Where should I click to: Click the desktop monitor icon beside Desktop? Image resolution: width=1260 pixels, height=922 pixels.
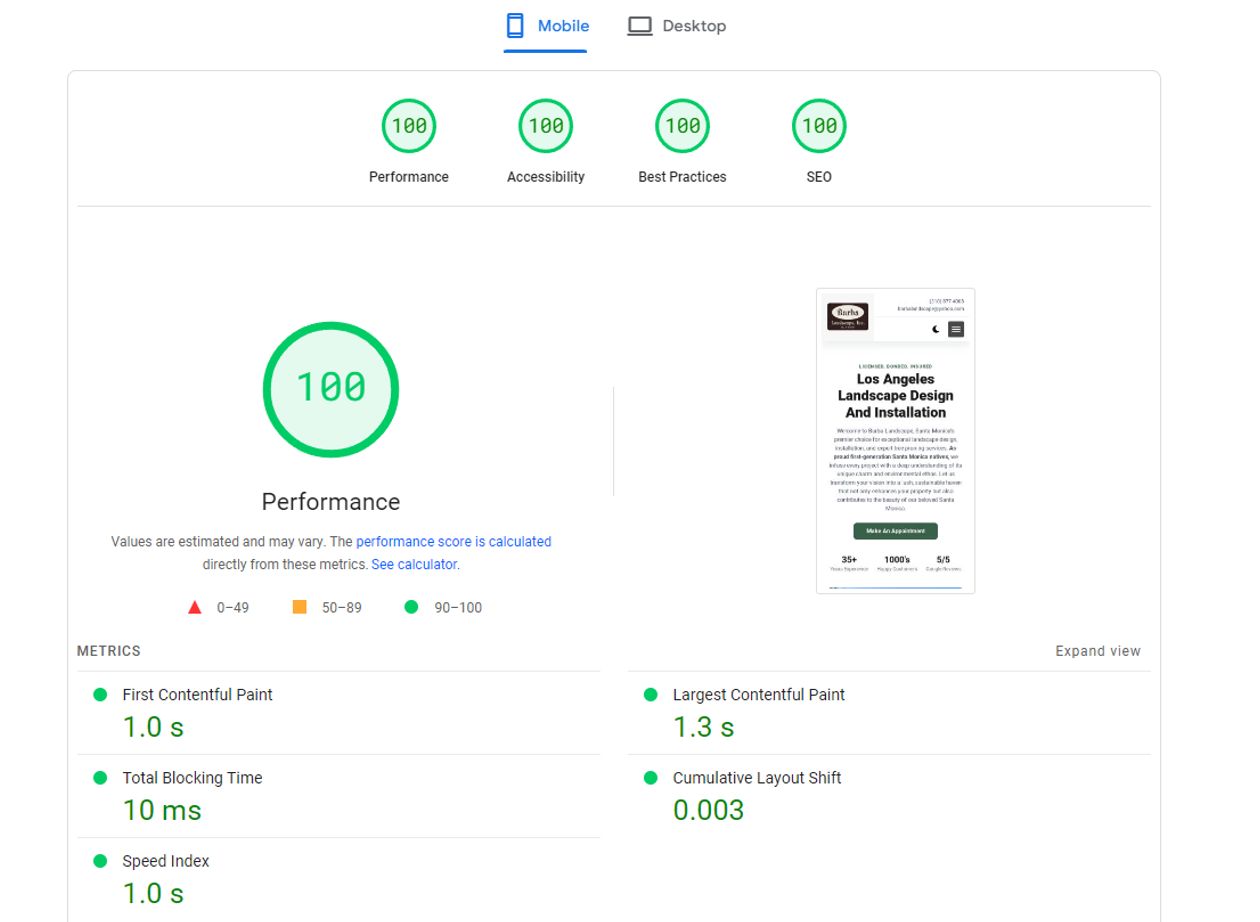[x=639, y=25]
